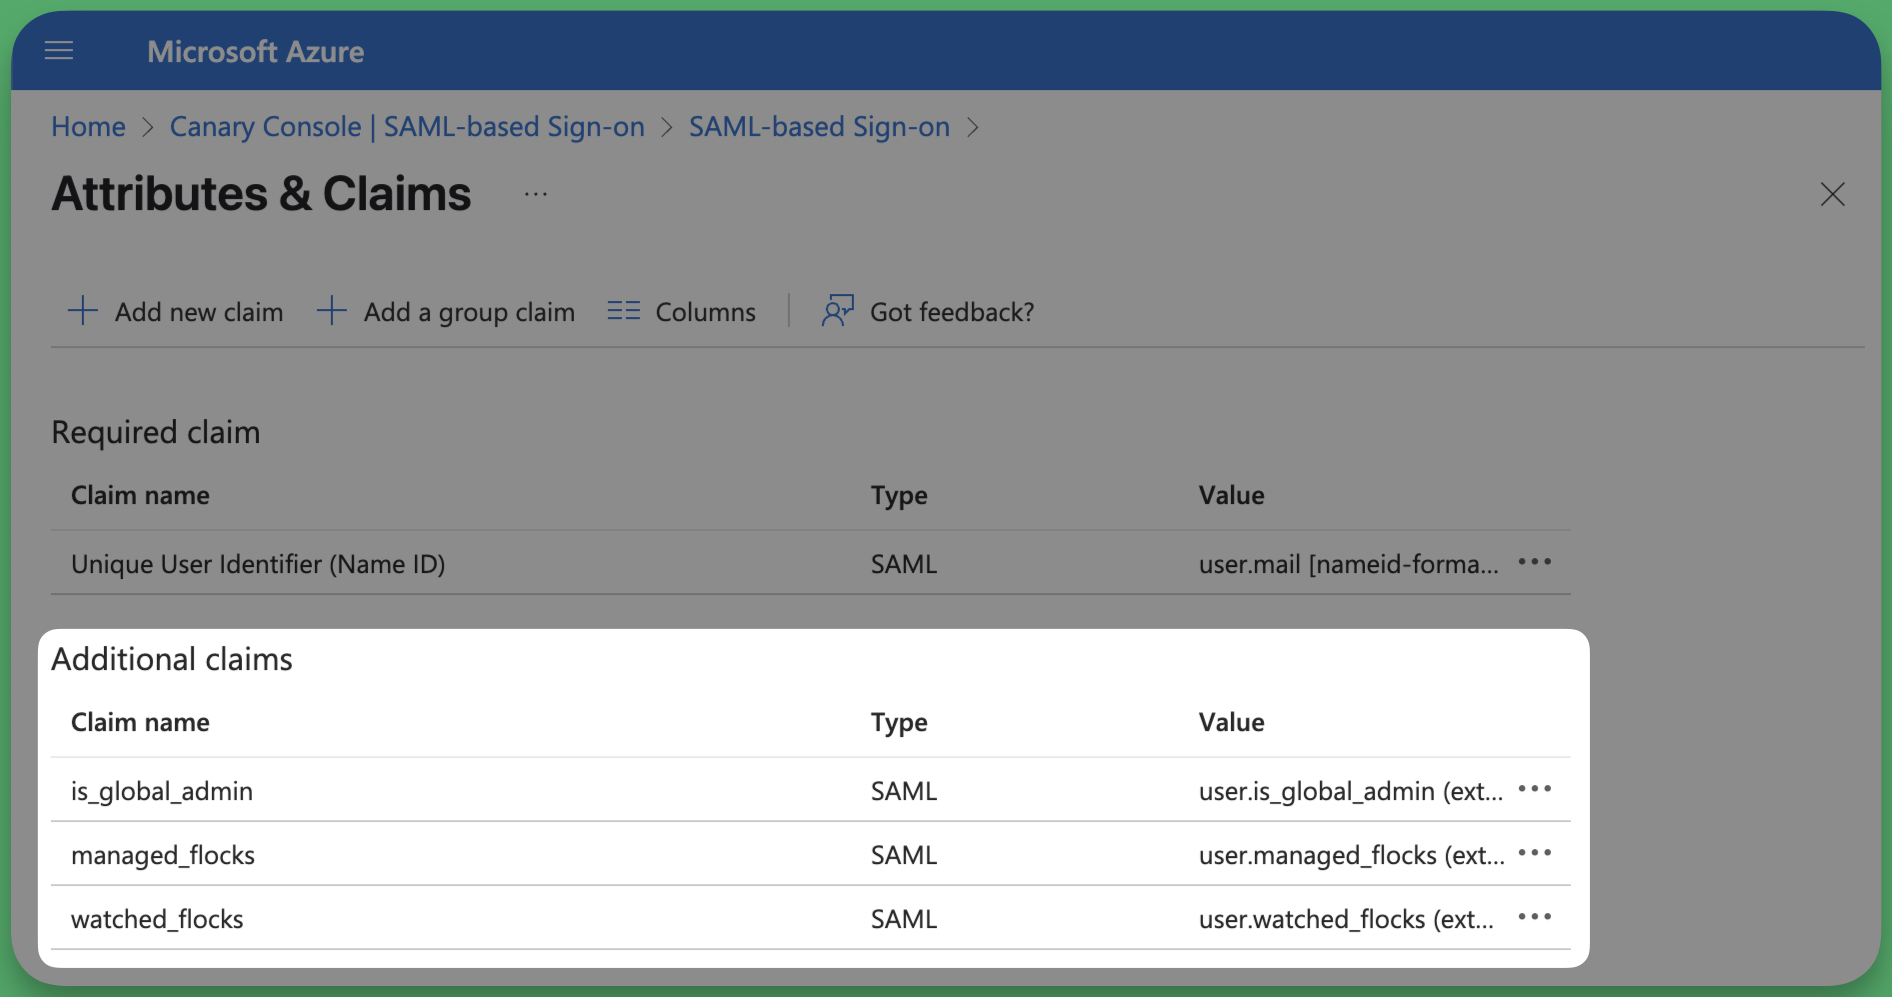Viewport: 1892px width, 997px height.
Task: Open options for Unique User Identifier row
Action: pos(1535,562)
